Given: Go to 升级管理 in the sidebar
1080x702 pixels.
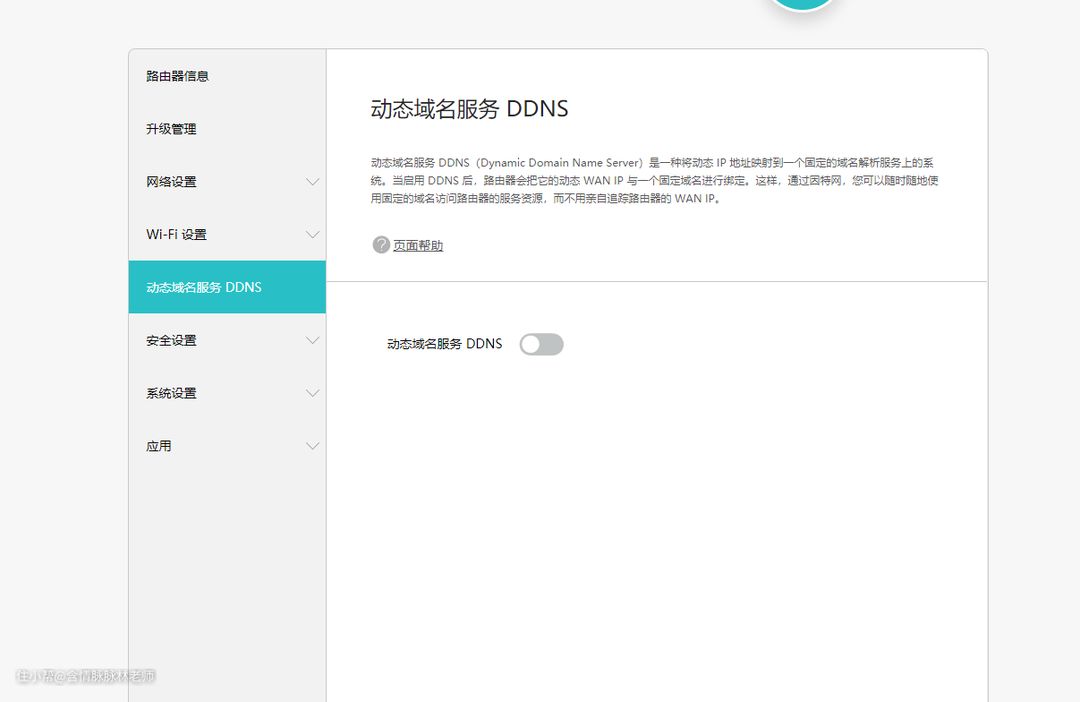Looking at the screenshot, I should 171,129.
